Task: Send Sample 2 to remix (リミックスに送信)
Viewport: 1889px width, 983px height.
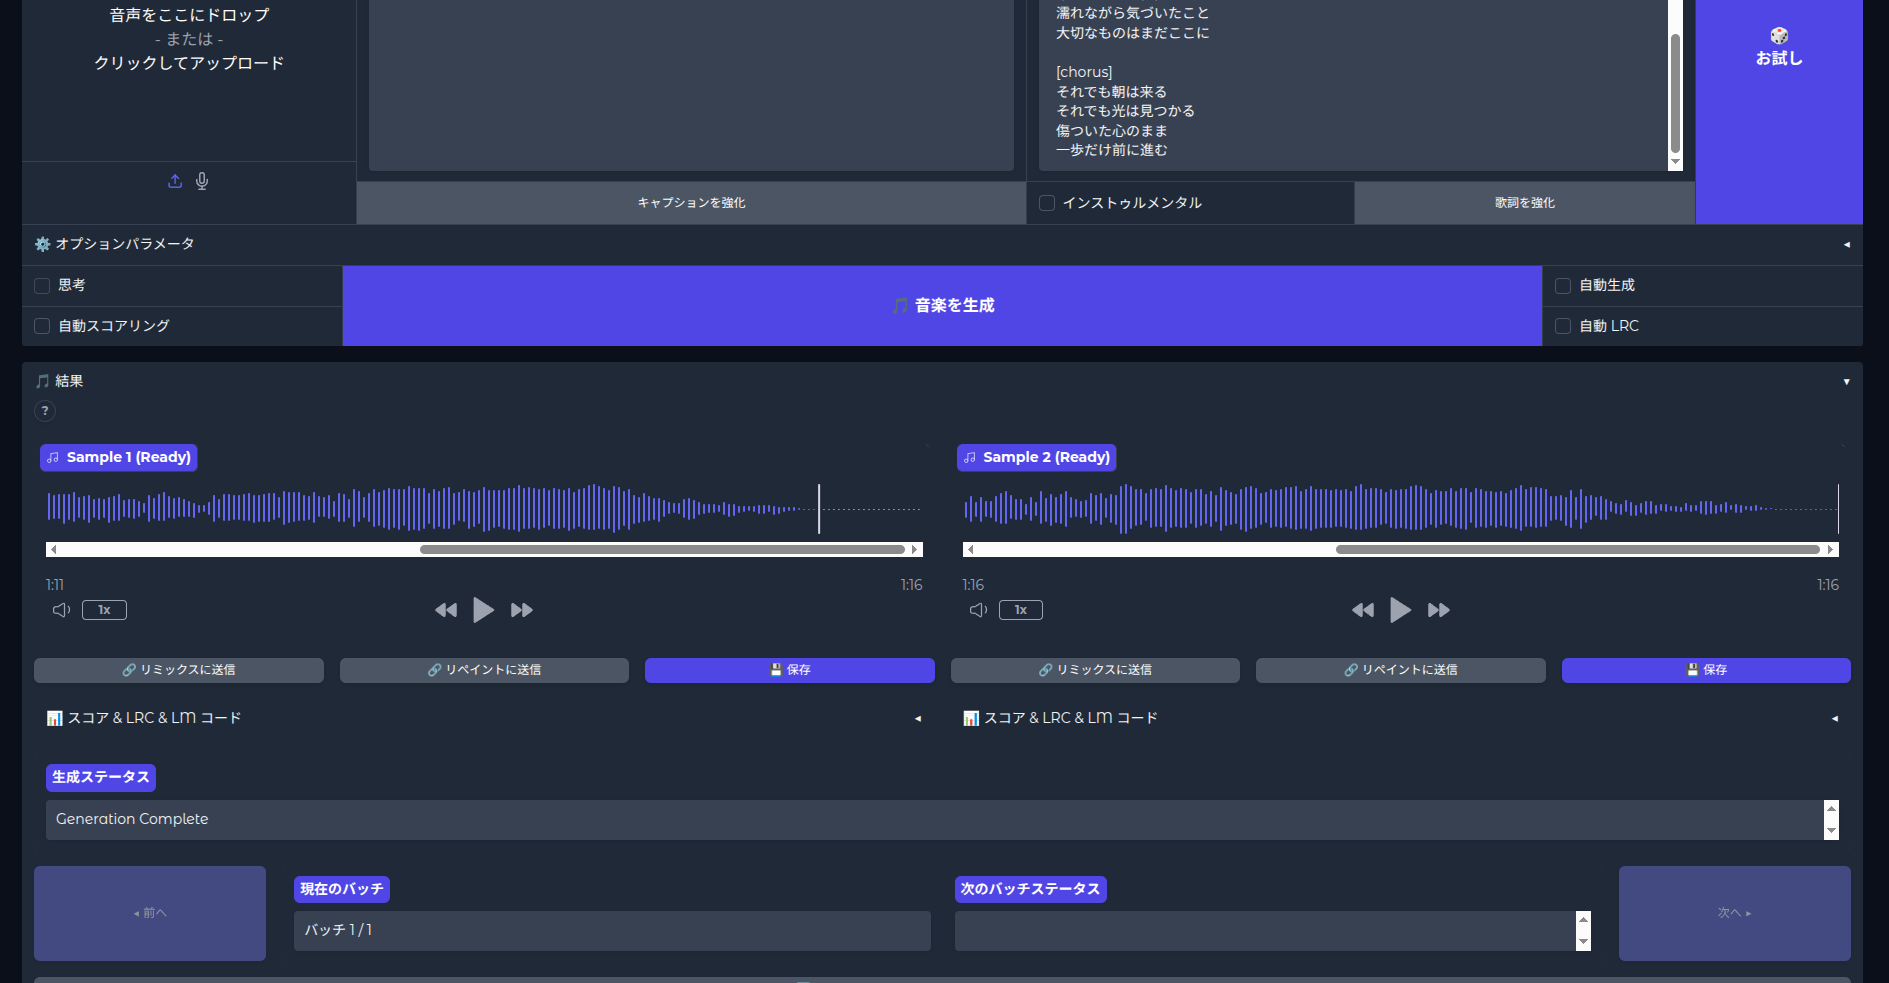Action: pos(1095,670)
